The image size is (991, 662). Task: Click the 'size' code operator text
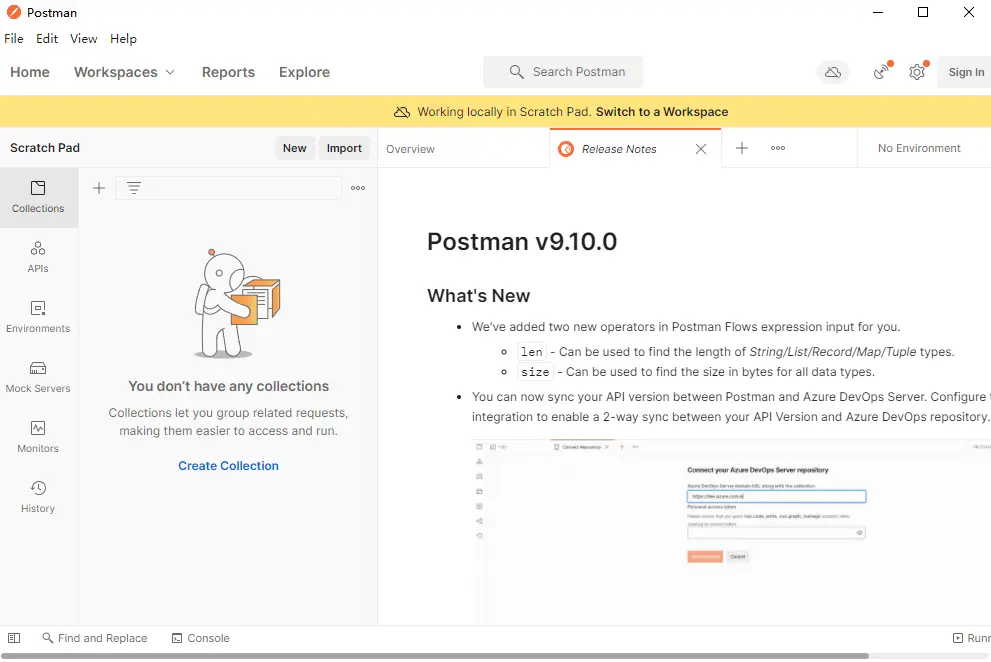click(535, 372)
